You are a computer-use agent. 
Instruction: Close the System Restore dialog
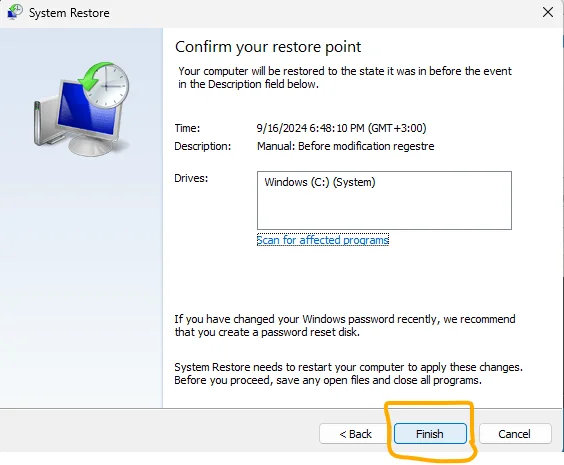click(x=548, y=12)
